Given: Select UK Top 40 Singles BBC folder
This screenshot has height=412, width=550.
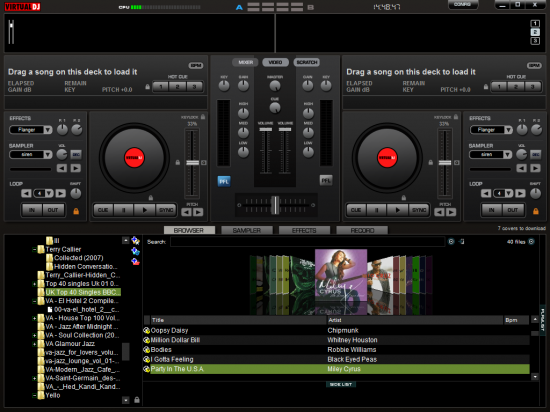Looking at the screenshot, I should pyautogui.click(x=83, y=292).
